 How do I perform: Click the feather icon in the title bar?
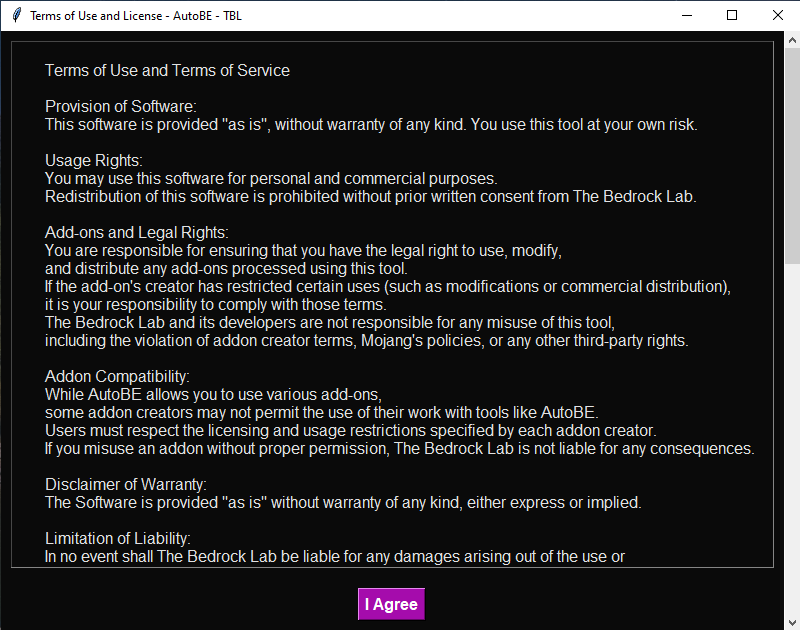tap(16, 15)
